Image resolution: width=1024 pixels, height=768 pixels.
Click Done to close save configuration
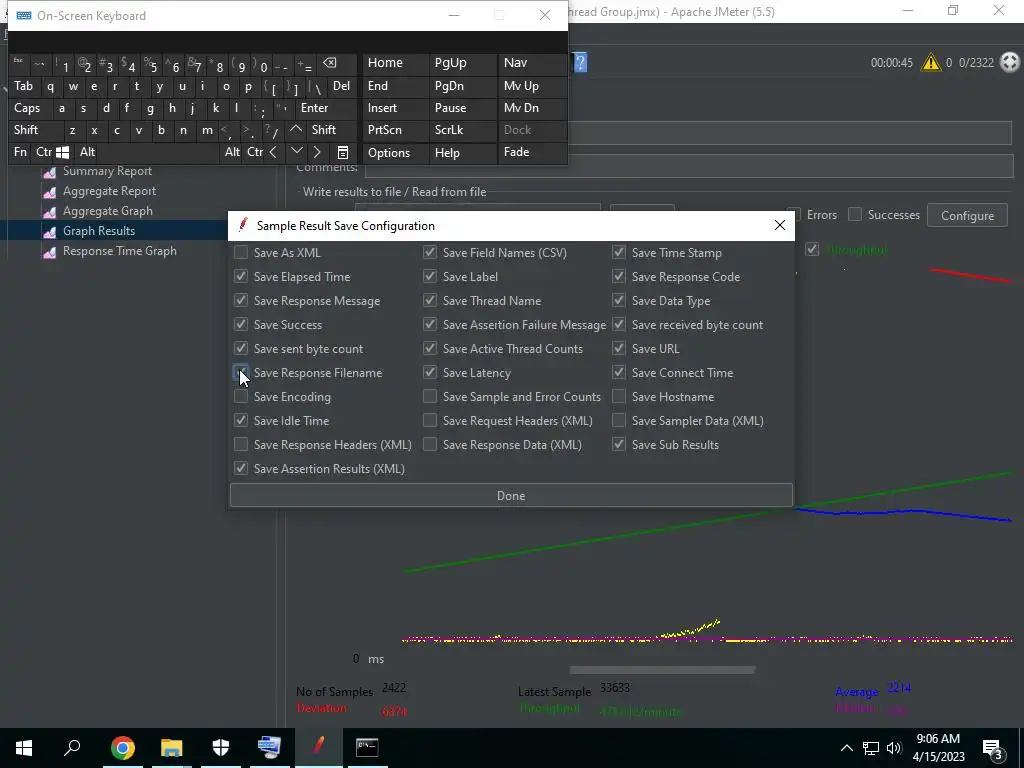point(511,496)
